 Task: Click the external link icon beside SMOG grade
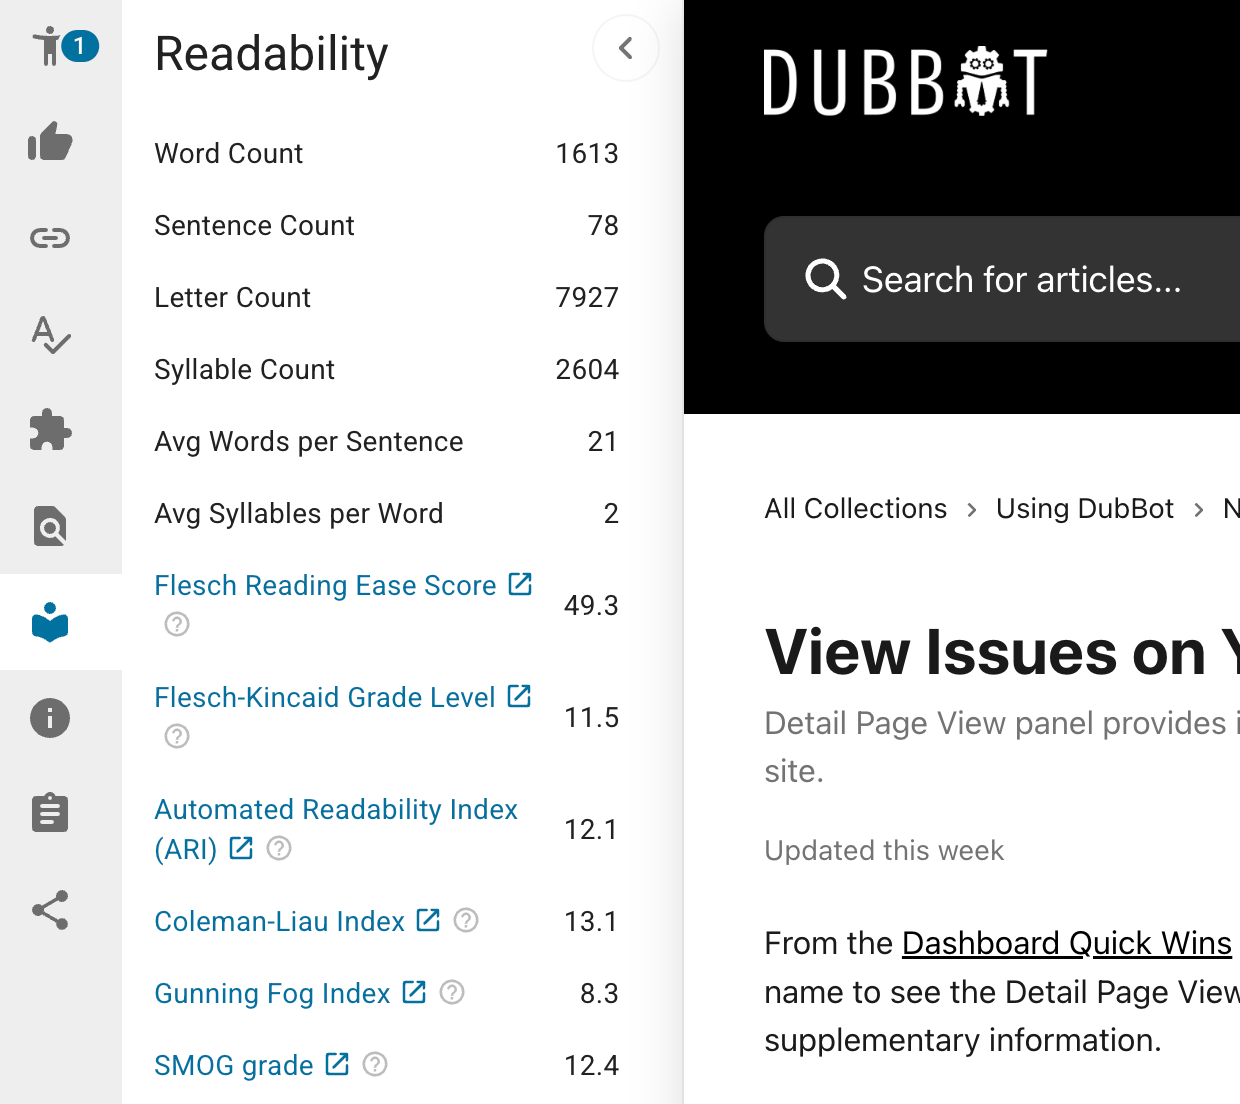[336, 1063]
